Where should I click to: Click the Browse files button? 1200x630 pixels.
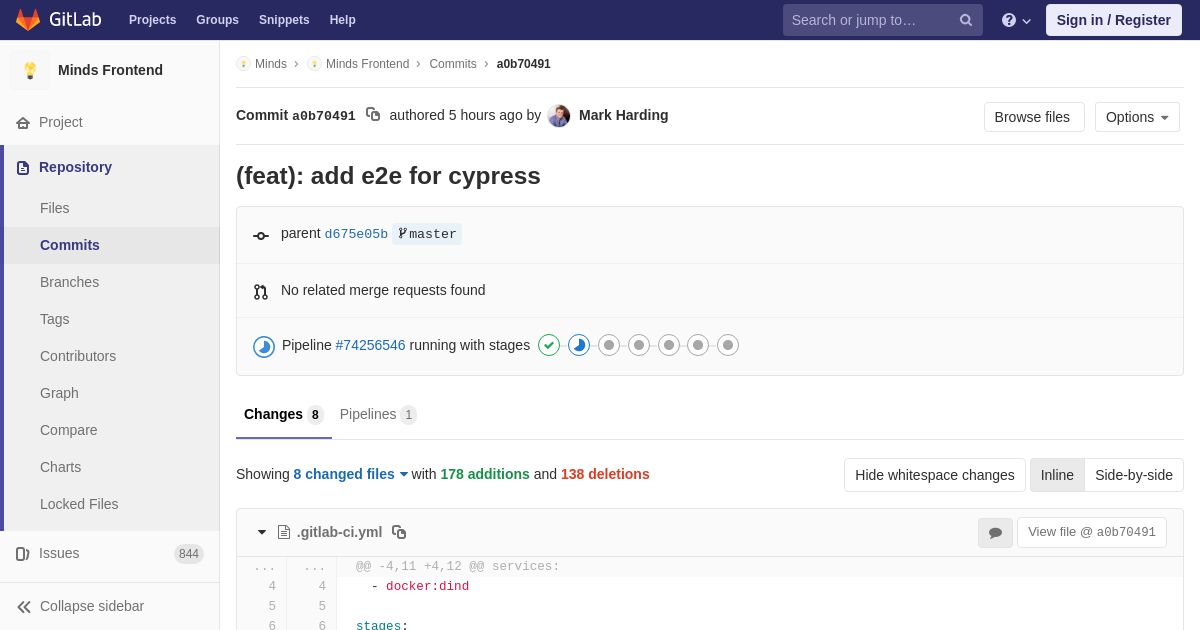(x=1034, y=117)
